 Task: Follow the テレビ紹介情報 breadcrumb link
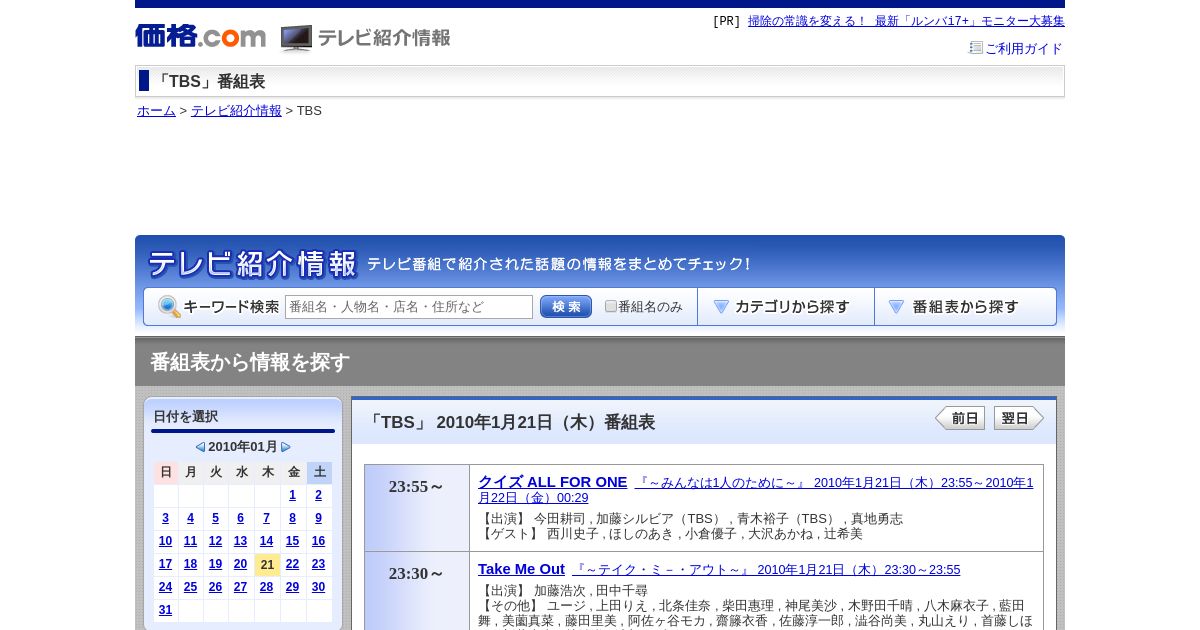click(x=236, y=111)
